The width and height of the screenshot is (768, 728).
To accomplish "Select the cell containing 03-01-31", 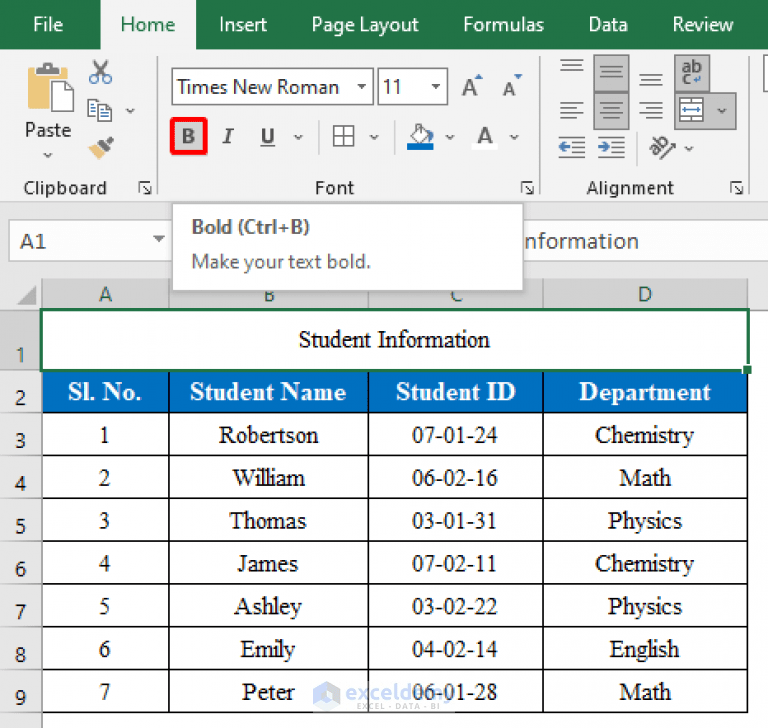I will (x=455, y=520).
